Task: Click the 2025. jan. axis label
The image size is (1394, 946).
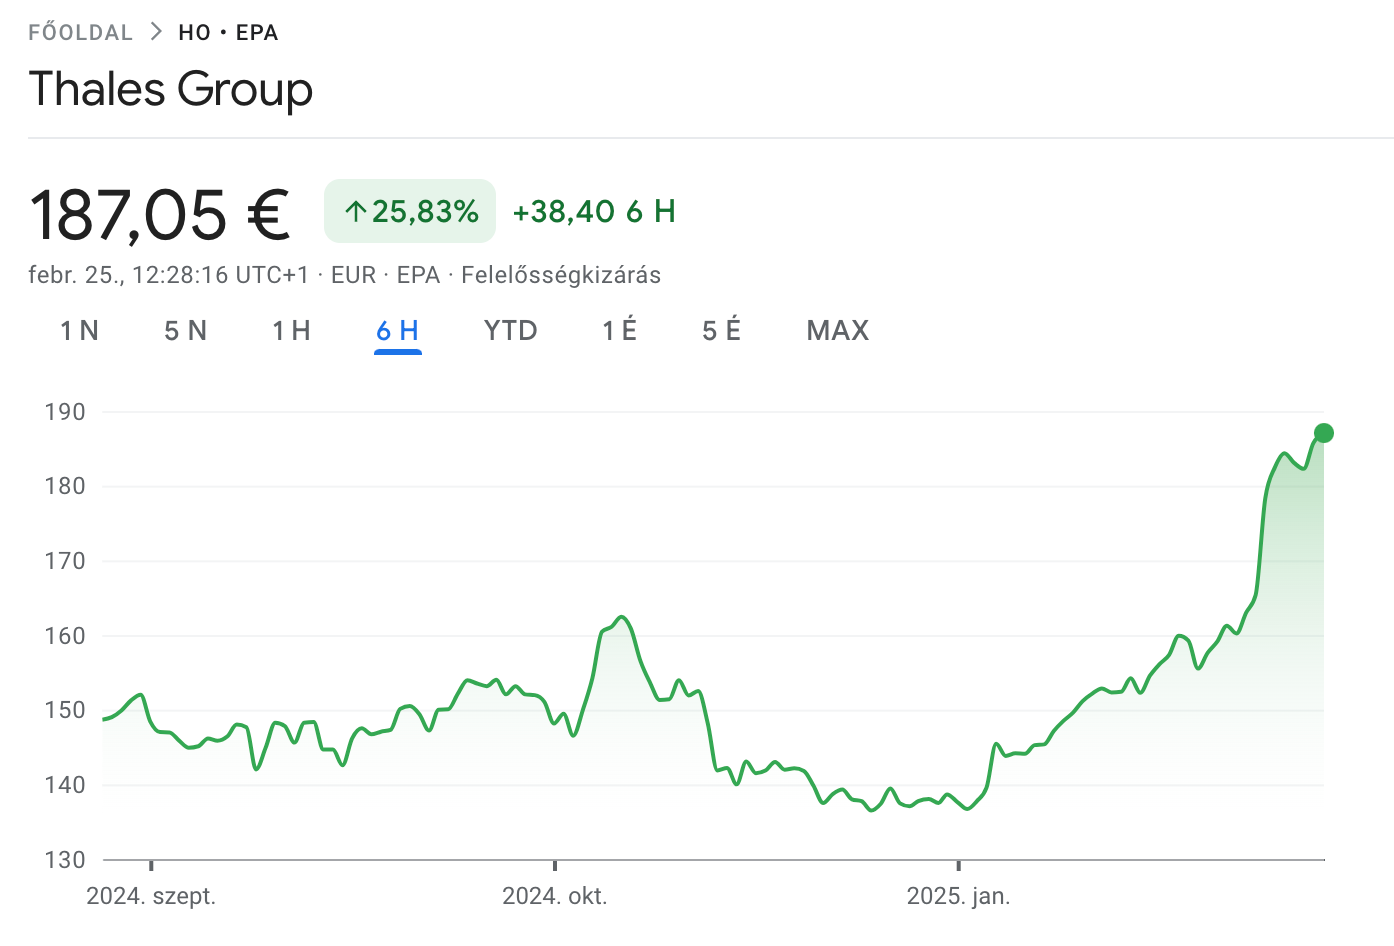Action: [959, 896]
